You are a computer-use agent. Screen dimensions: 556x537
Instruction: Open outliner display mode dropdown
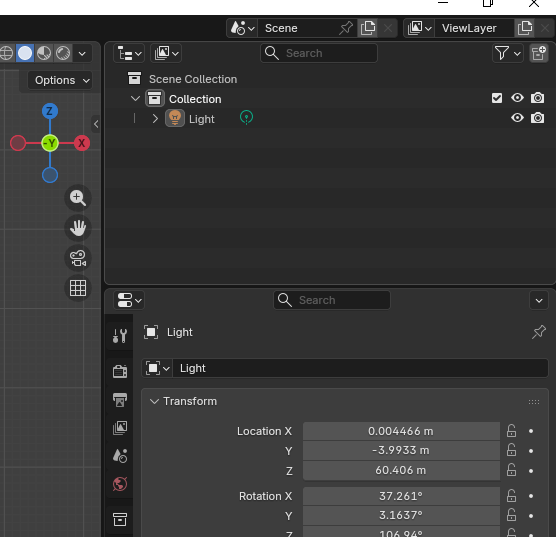coord(166,54)
